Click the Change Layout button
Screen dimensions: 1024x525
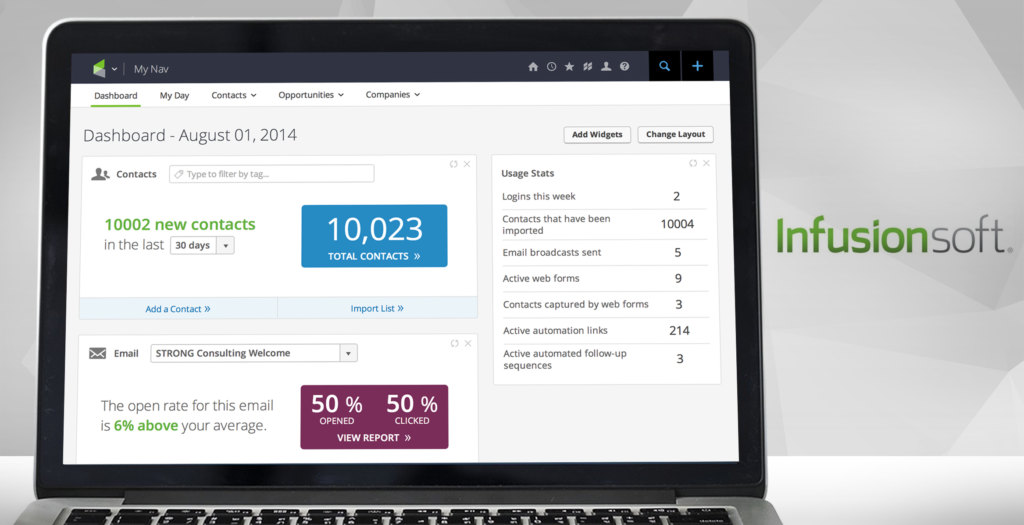point(675,135)
